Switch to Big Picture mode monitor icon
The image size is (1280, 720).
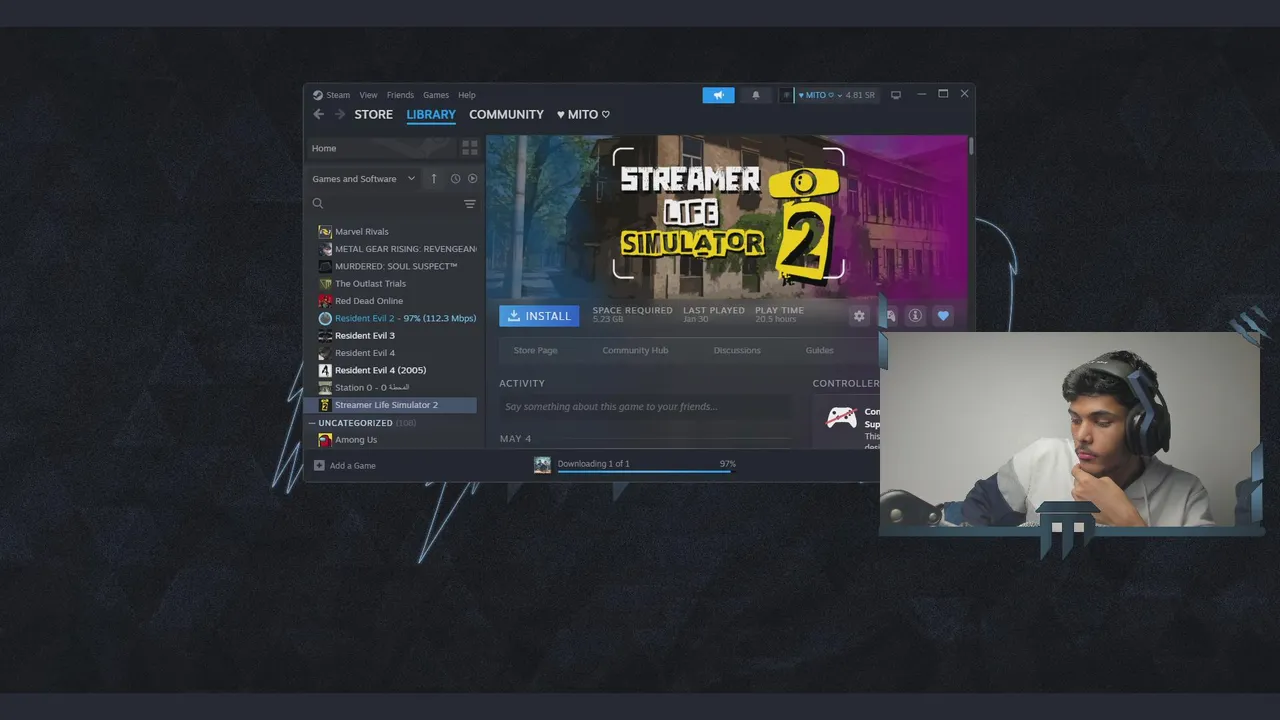tap(896, 95)
